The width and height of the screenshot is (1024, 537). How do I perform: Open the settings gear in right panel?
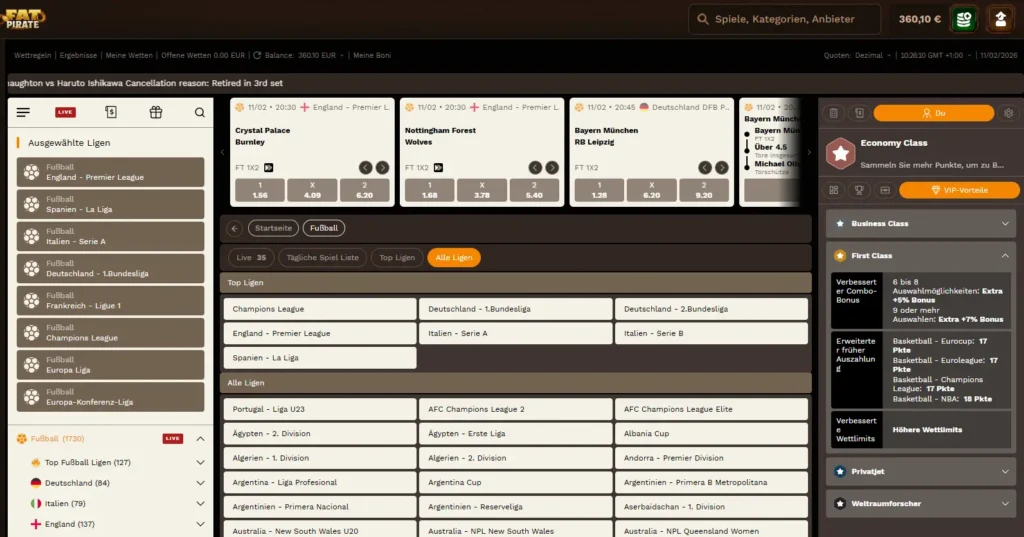1008,113
